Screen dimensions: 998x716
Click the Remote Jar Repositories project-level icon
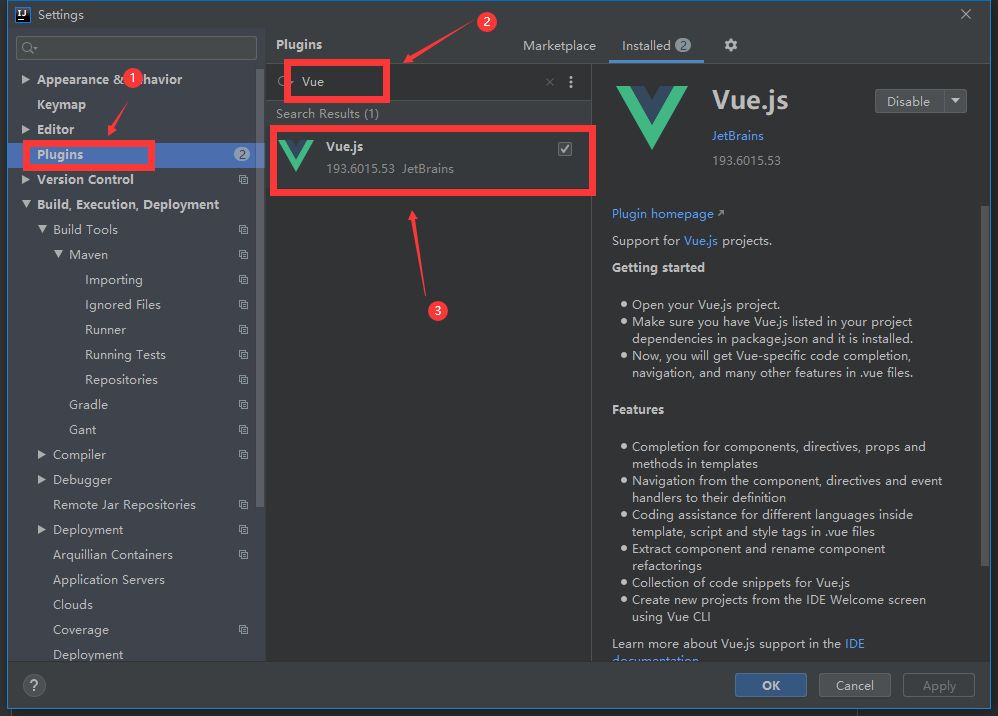click(x=243, y=505)
